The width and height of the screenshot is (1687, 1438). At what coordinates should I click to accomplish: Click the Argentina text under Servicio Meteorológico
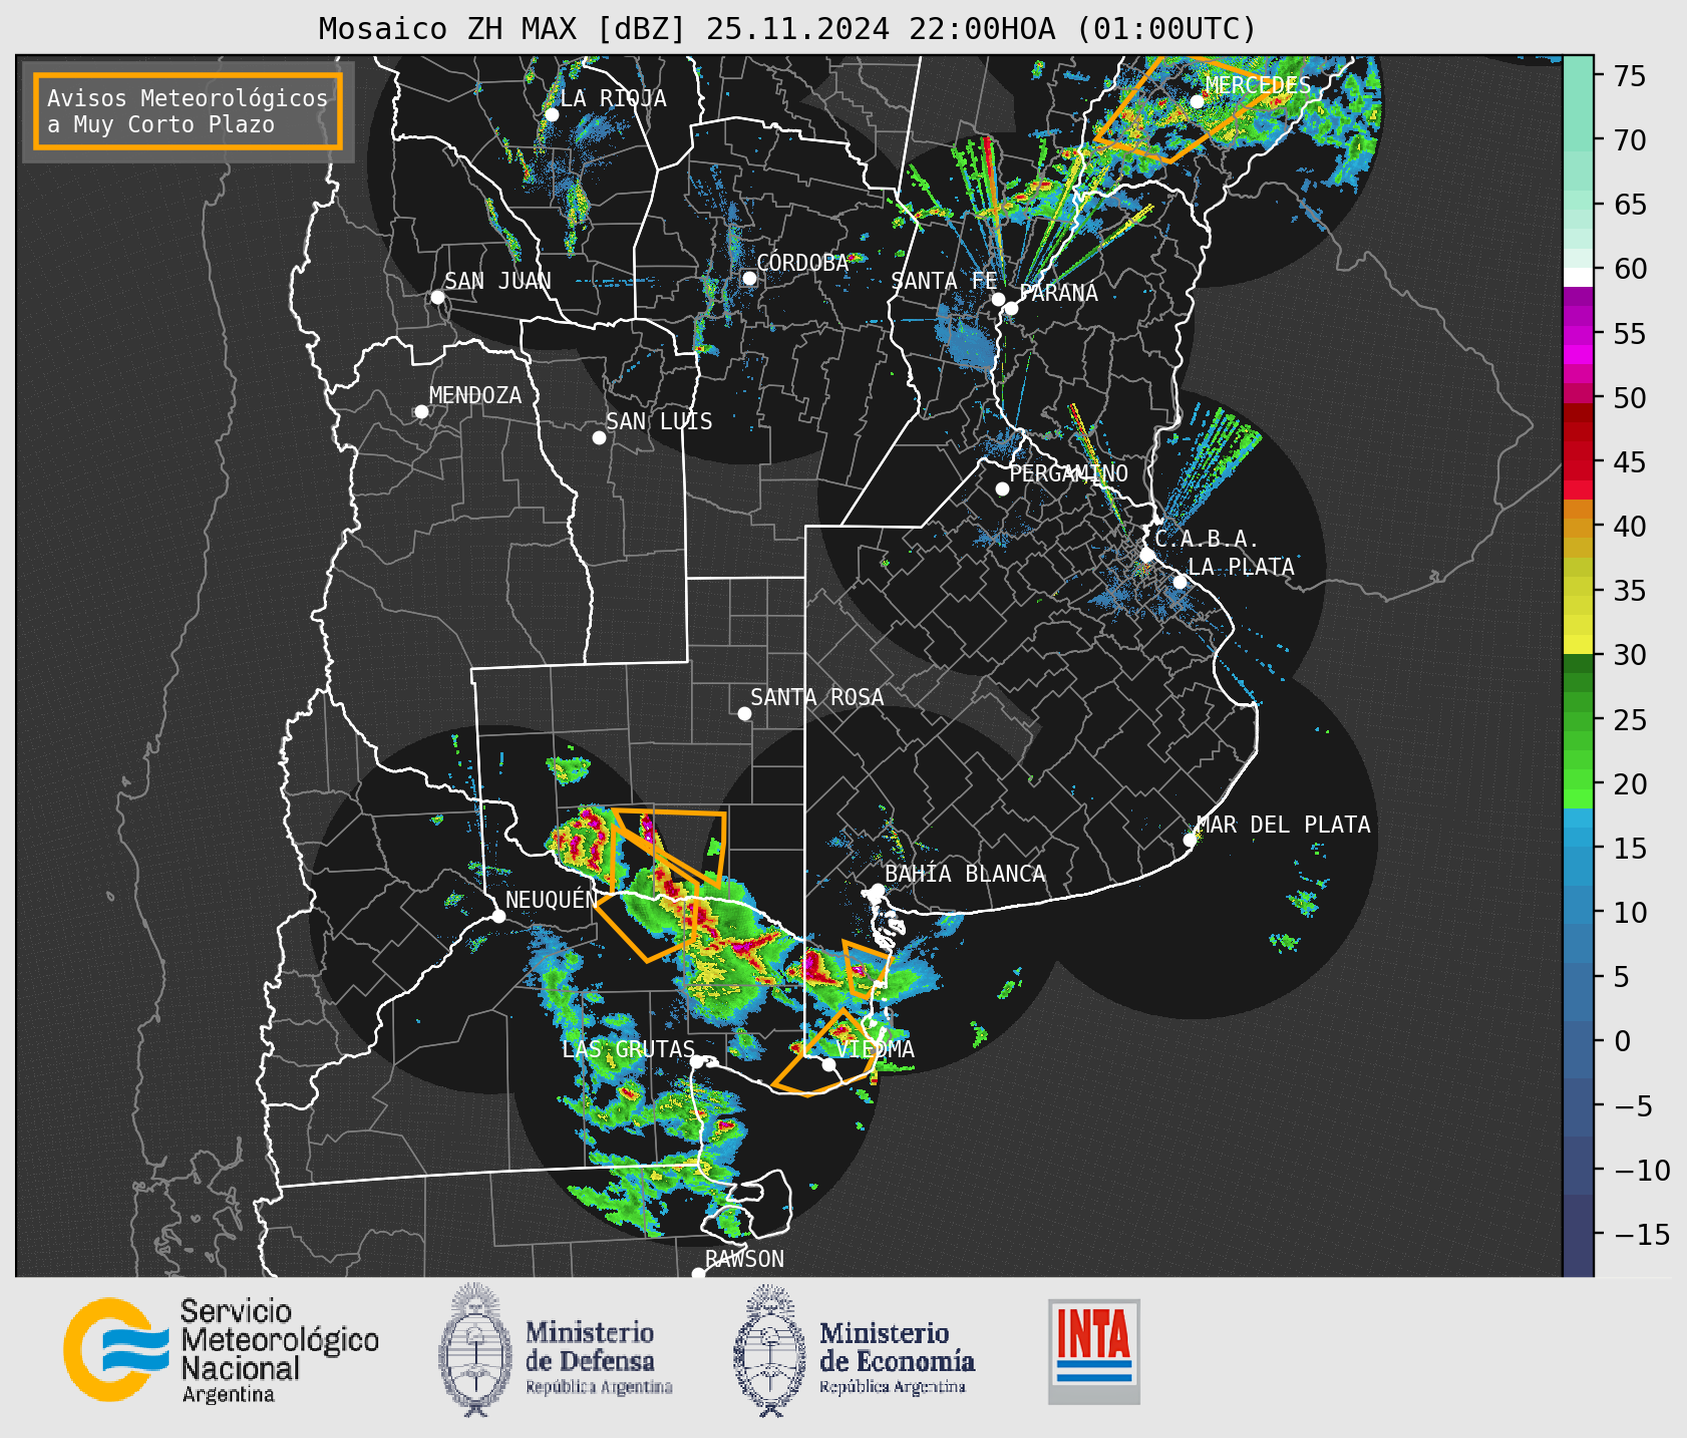[228, 1394]
